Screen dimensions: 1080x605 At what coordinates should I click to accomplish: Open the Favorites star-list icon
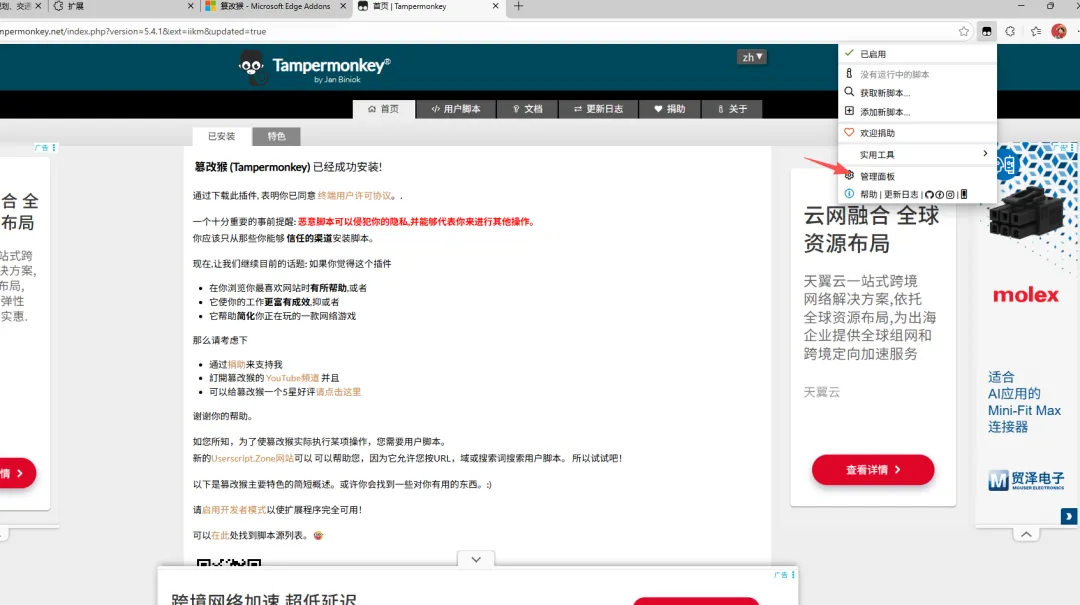click(x=1035, y=31)
